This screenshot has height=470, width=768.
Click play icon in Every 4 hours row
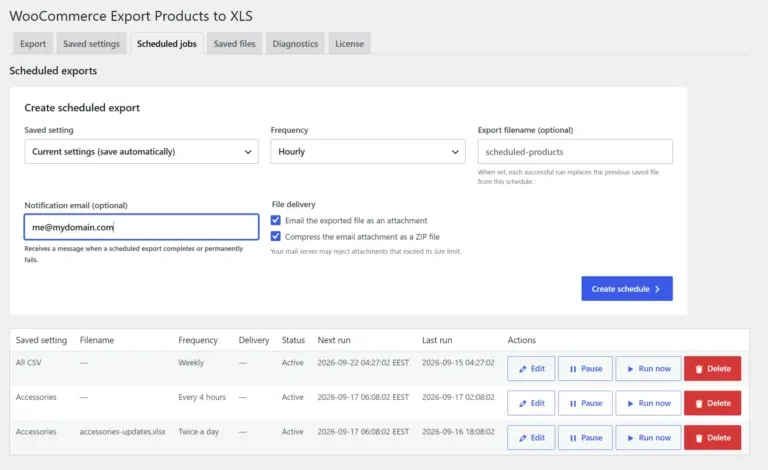tap(630, 403)
